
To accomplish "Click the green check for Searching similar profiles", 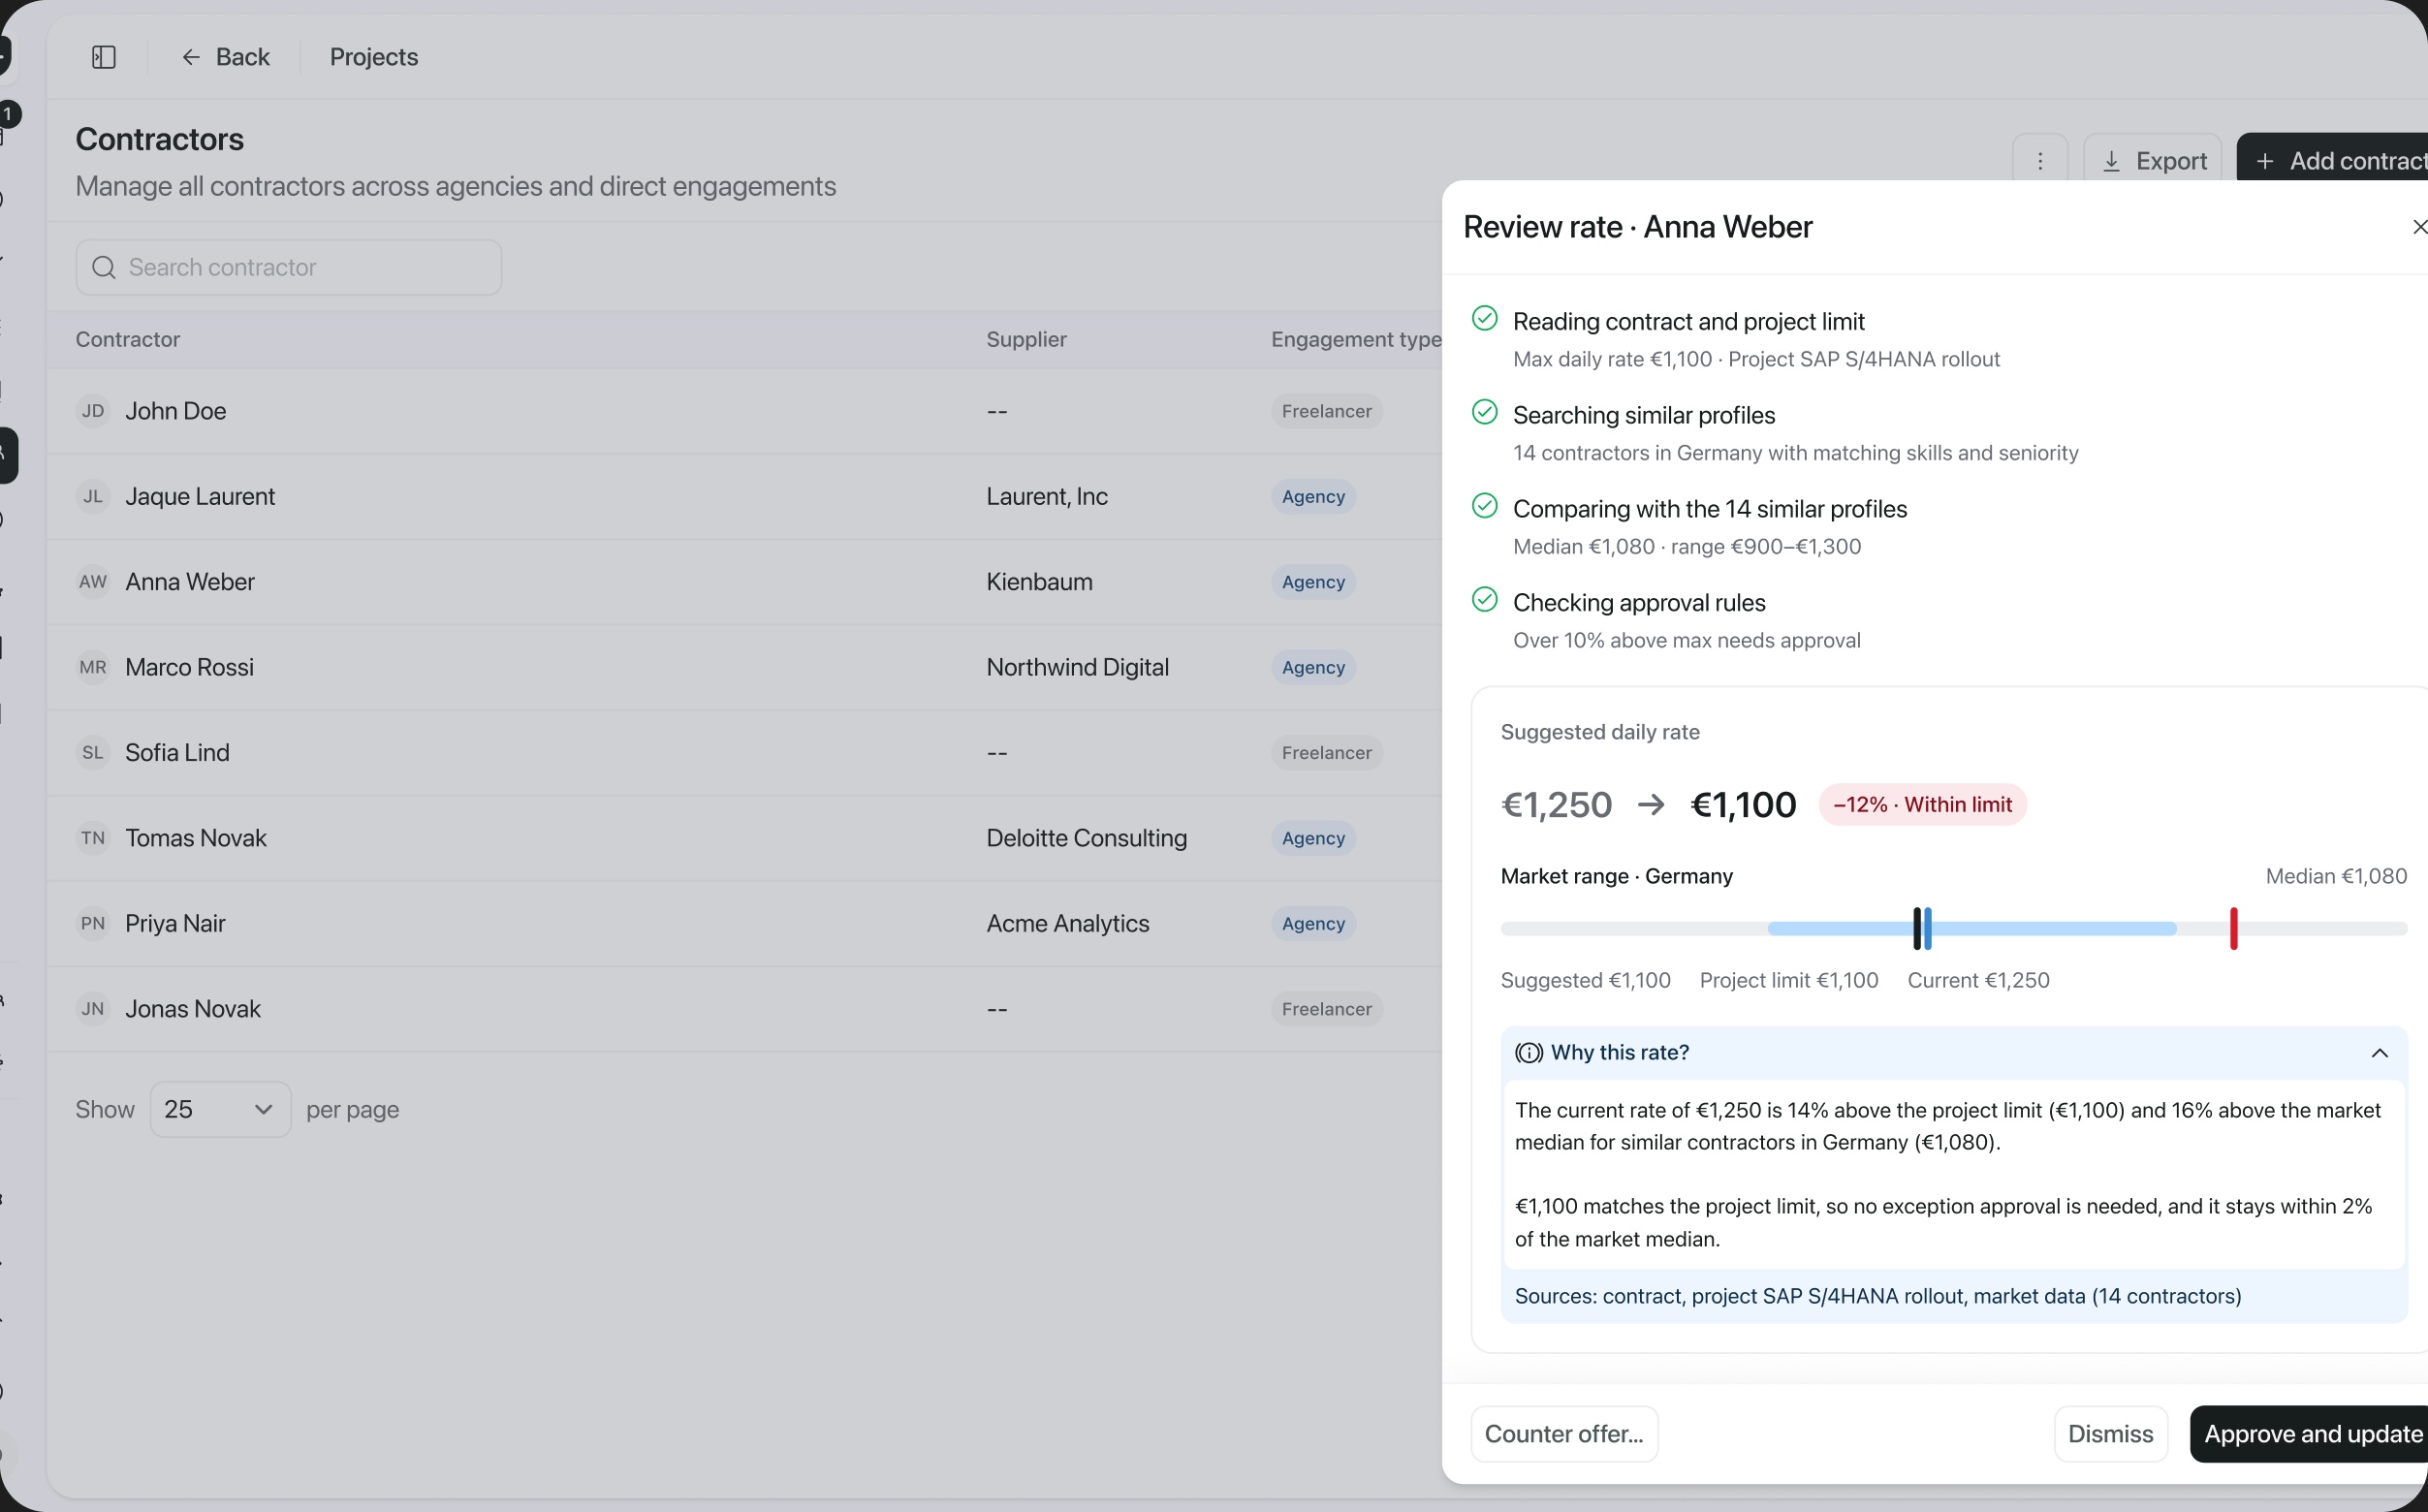I will click(x=1485, y=412).
